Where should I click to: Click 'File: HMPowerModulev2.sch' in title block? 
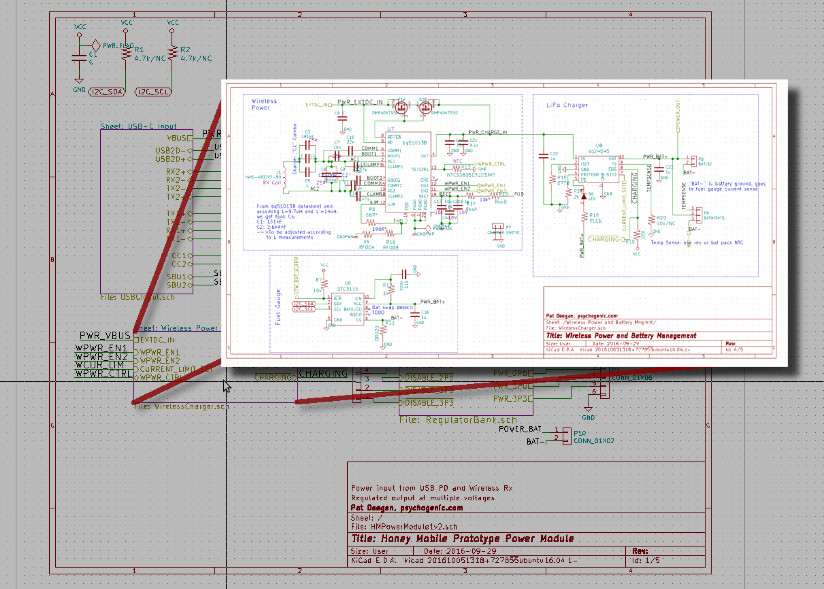coord(404,526)
